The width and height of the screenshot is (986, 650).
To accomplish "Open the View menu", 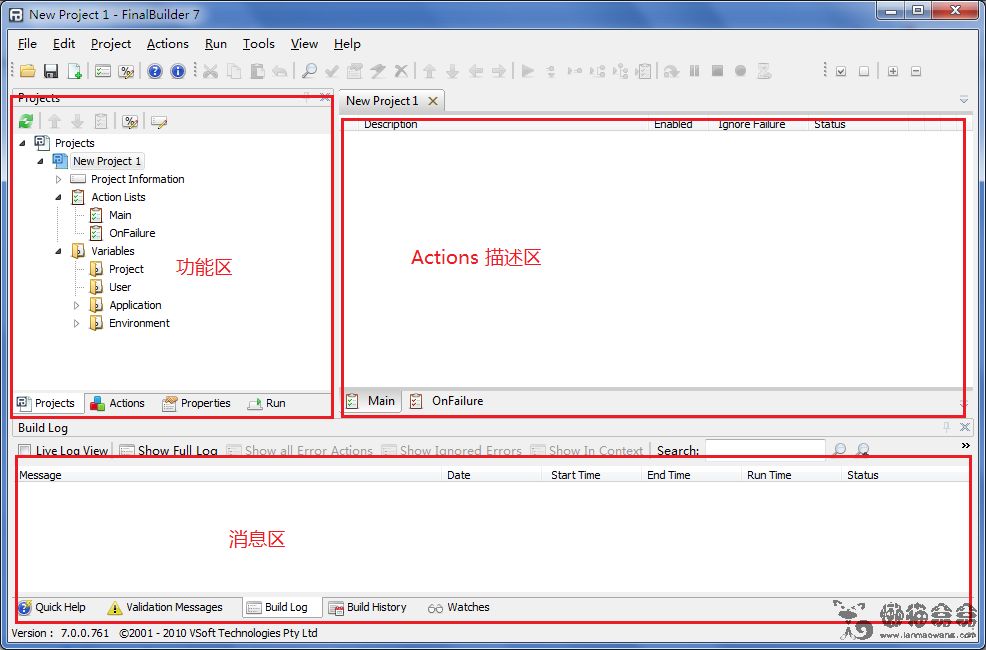I will pyautogui.click(x=304, y=43).
